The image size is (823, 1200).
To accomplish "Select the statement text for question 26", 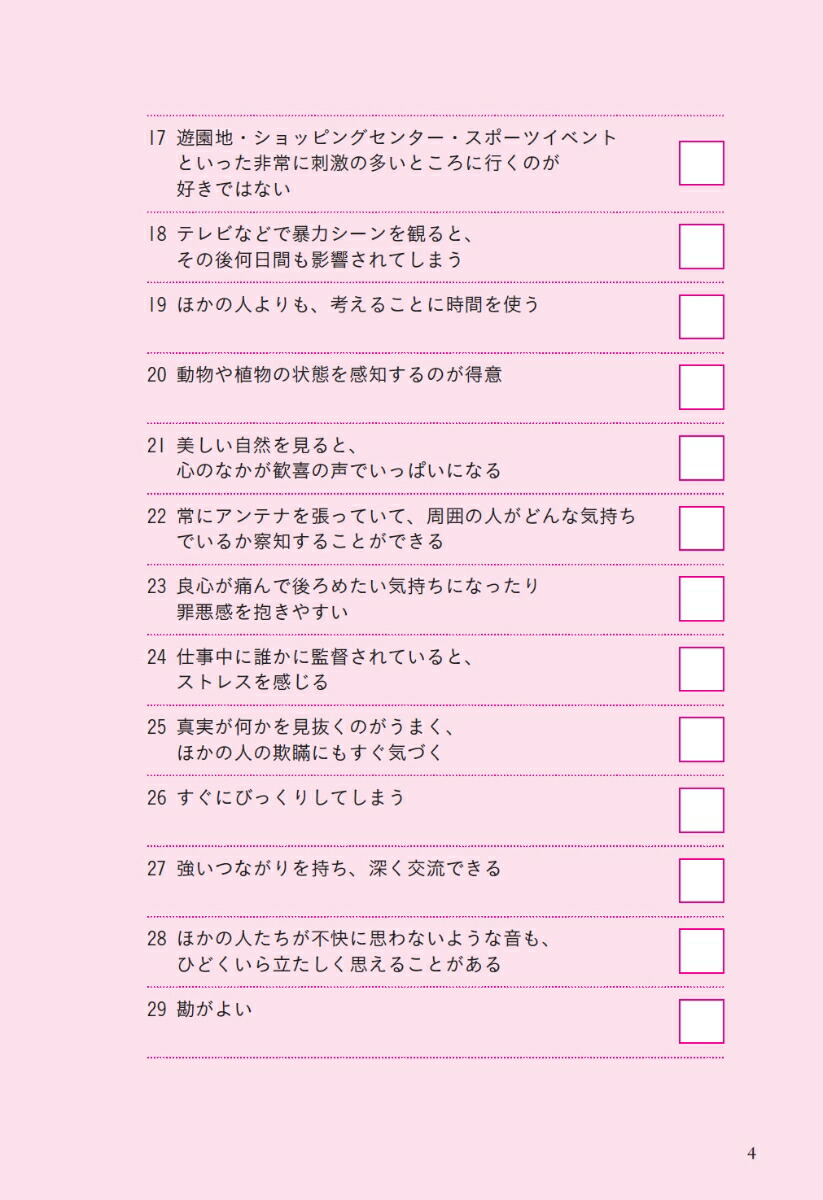I will 290,798.
